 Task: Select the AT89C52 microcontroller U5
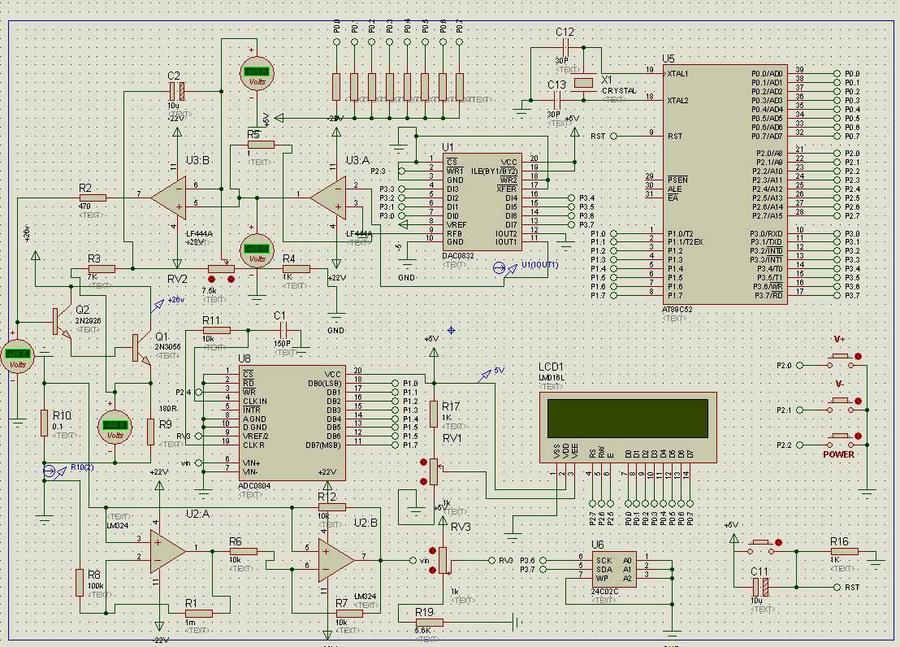(x=725, y=184)
